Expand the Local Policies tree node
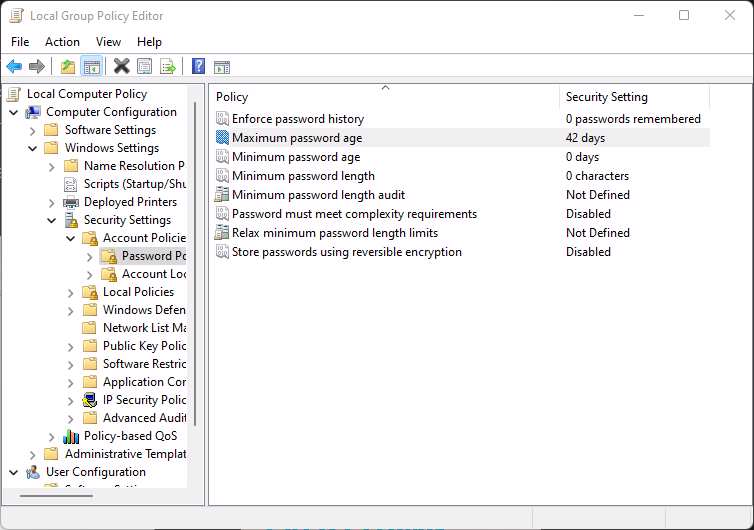The width and height of the screenshot is (754, 530). tap(70, 292)
